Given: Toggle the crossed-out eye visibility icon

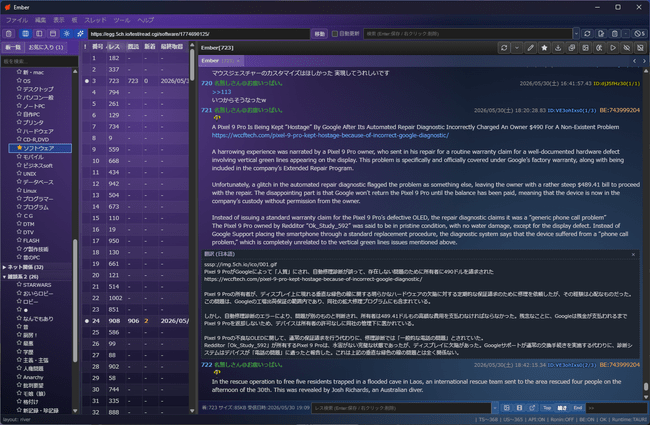Looking at the screenshot, I should click(x=626, y=48).
